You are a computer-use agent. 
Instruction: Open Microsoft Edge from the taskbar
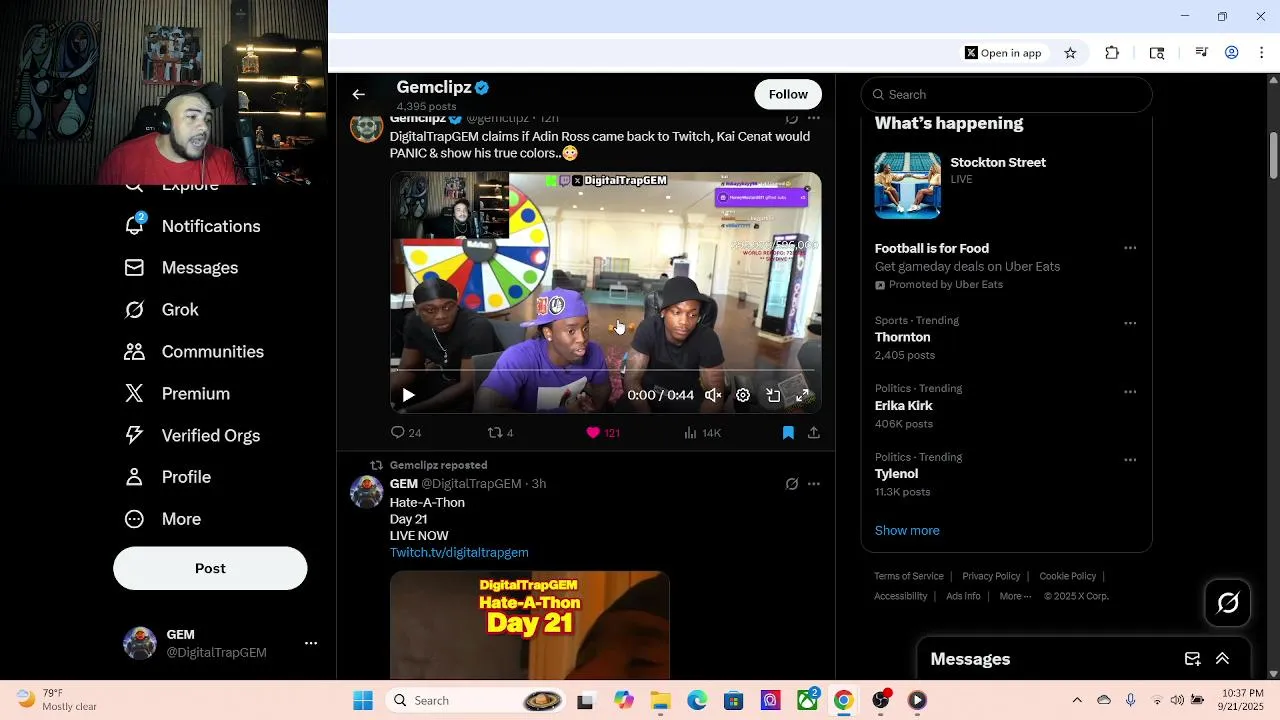click(x=697, y=701)
